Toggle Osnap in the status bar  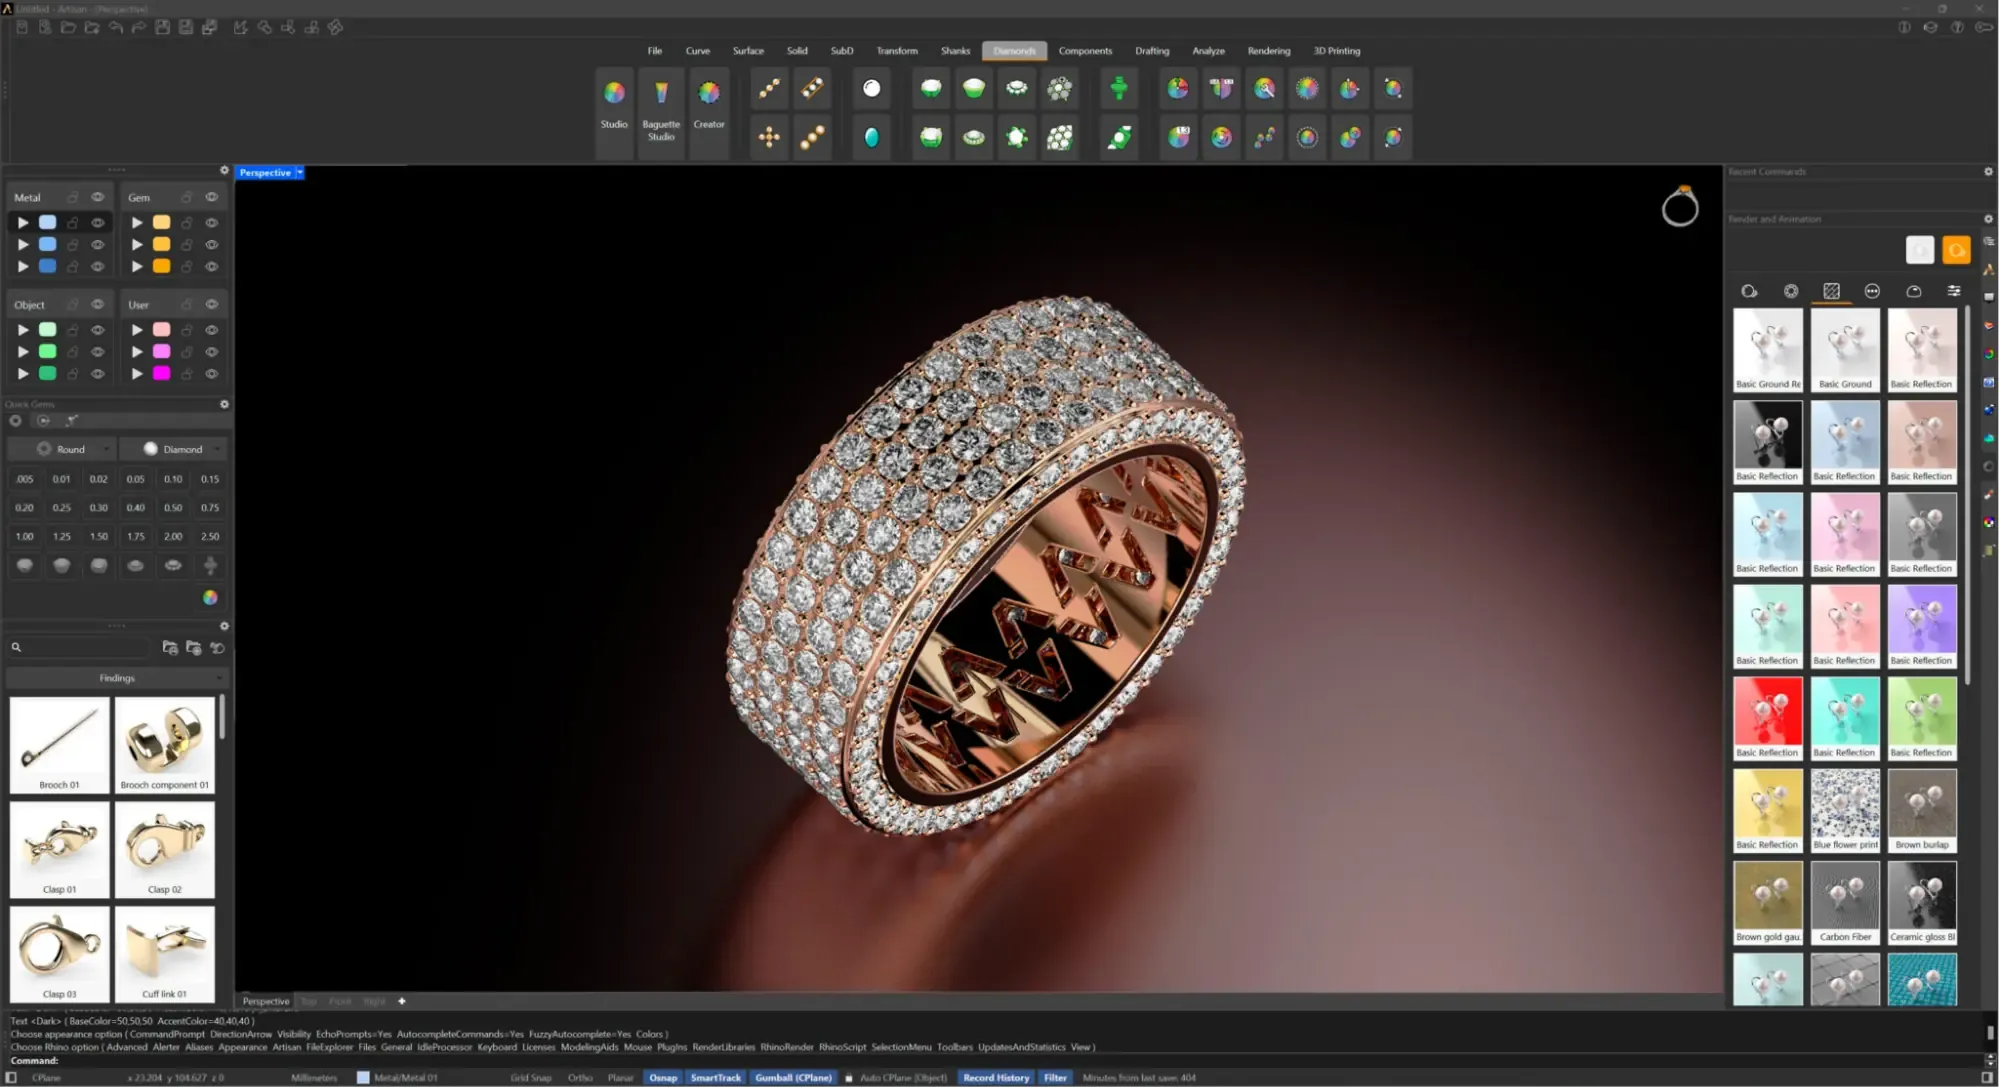click(x=663, y=1077)
